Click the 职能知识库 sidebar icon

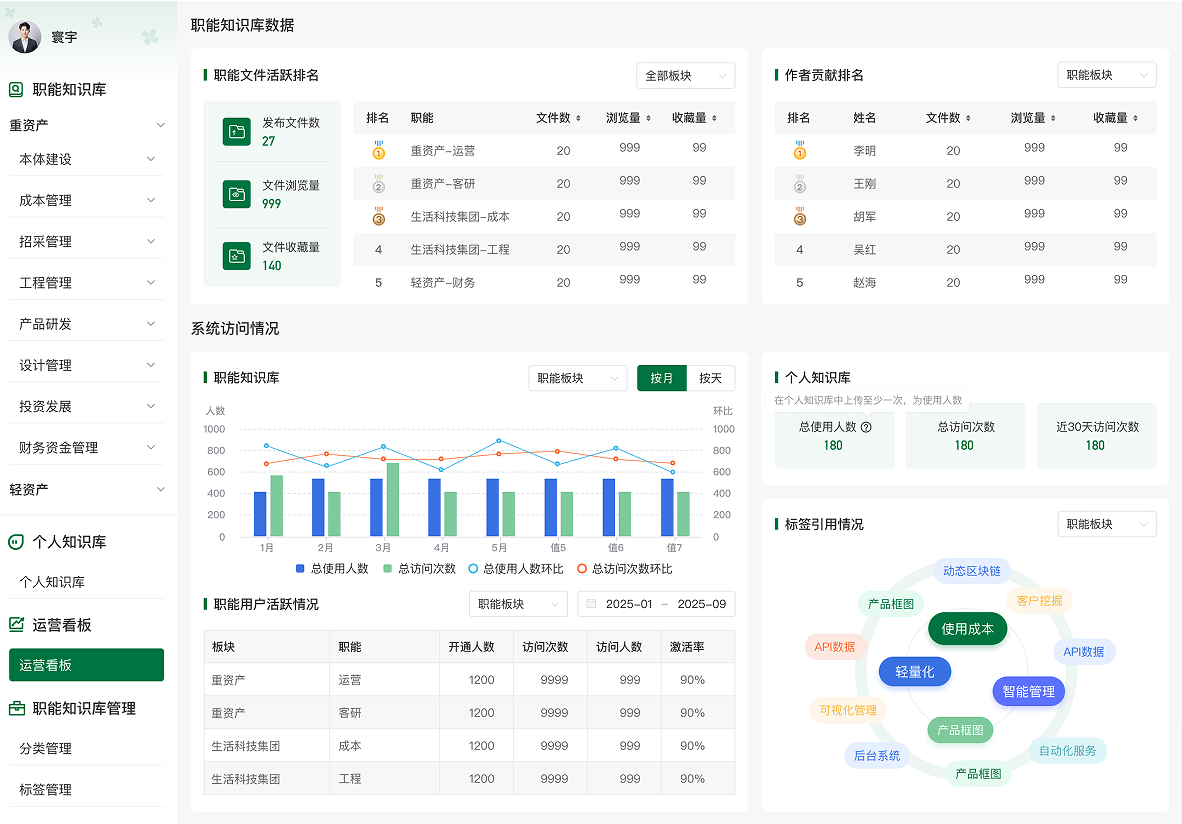(x=16, y=90)
